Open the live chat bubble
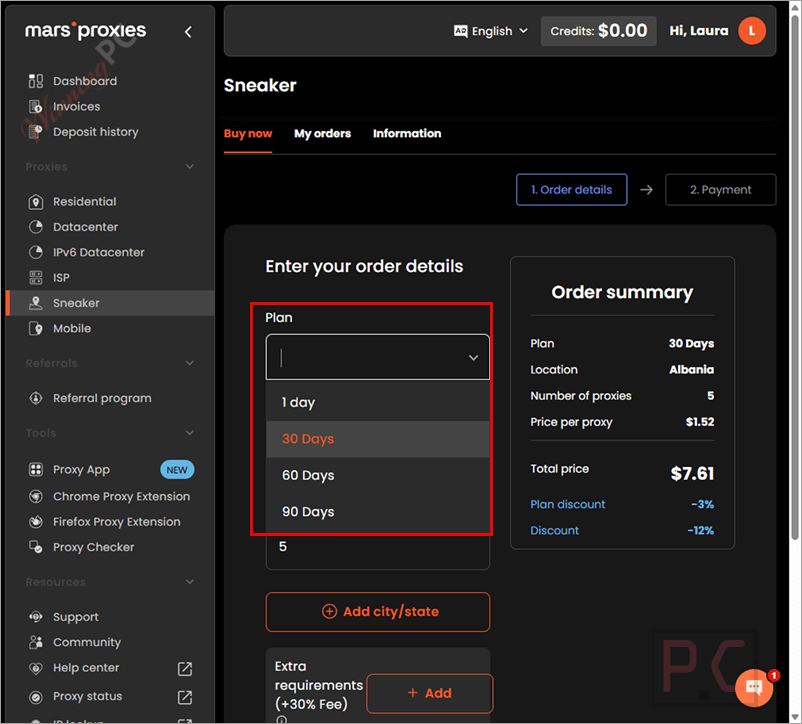Viewport: 802px width, 724px height. point(754,687)
